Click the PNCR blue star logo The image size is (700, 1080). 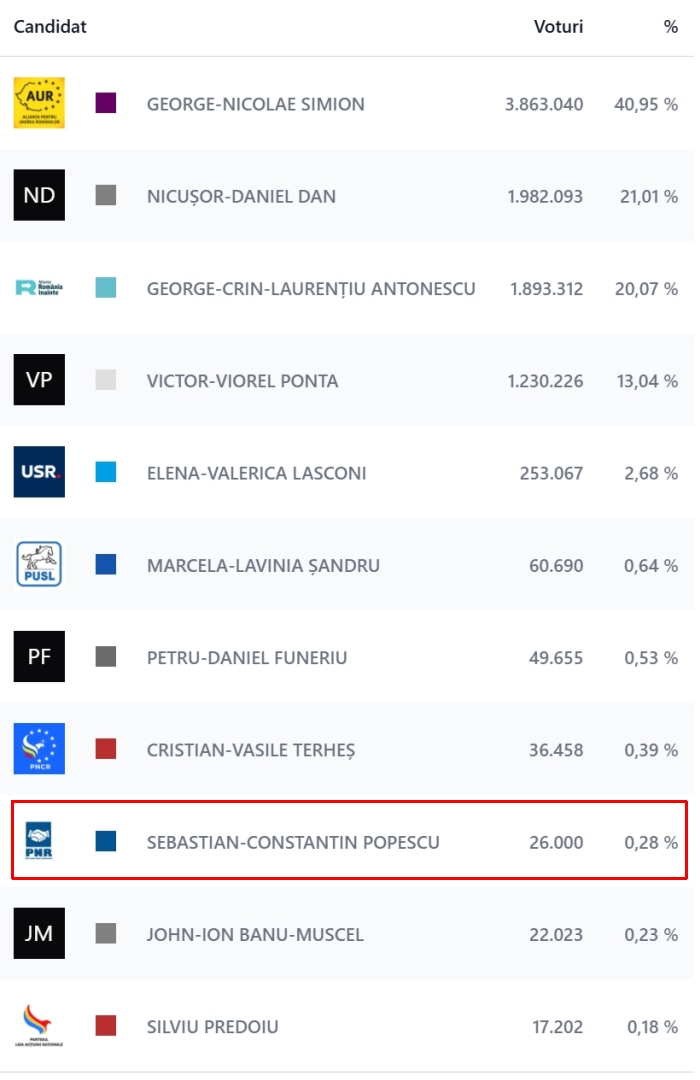pyautogui.click(x=39, y=749)
